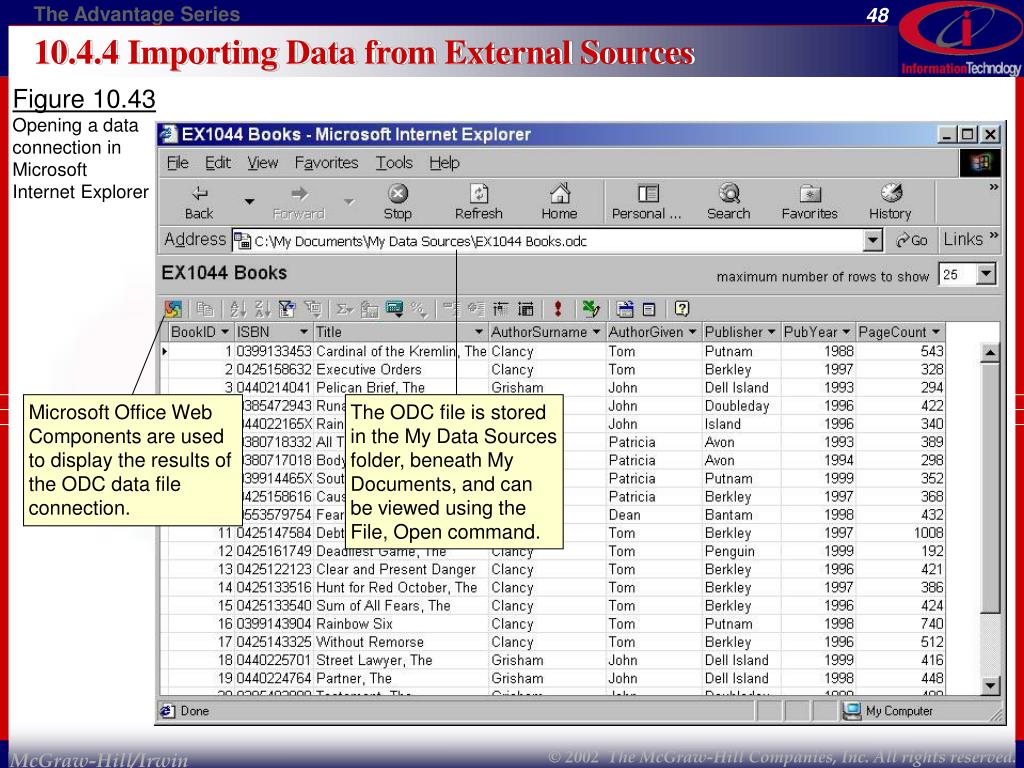Export to Microsoft Excel icon

coord(591,309)
